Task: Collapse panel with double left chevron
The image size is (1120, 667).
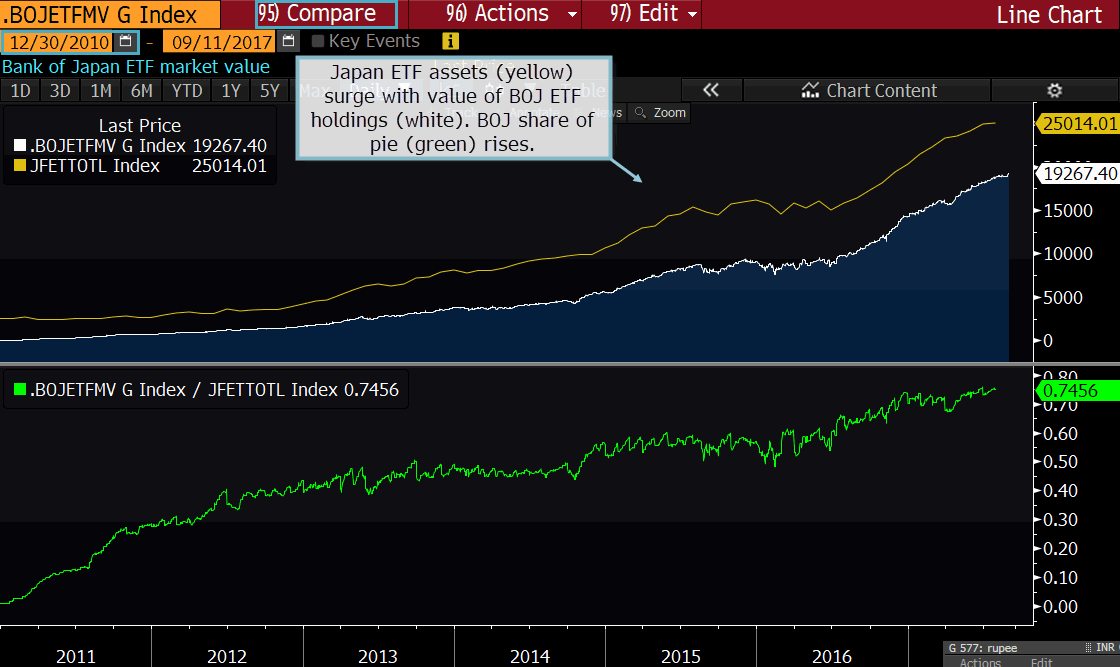Action: coord(711,90)
